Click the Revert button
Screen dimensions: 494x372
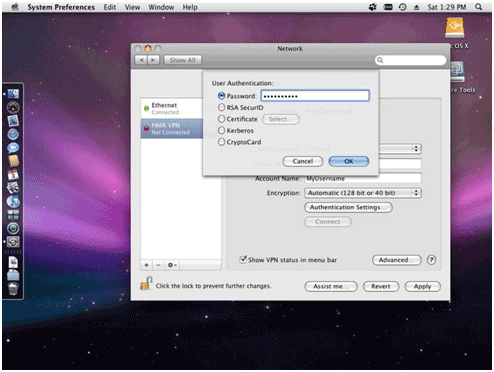(x=381, y=286)
